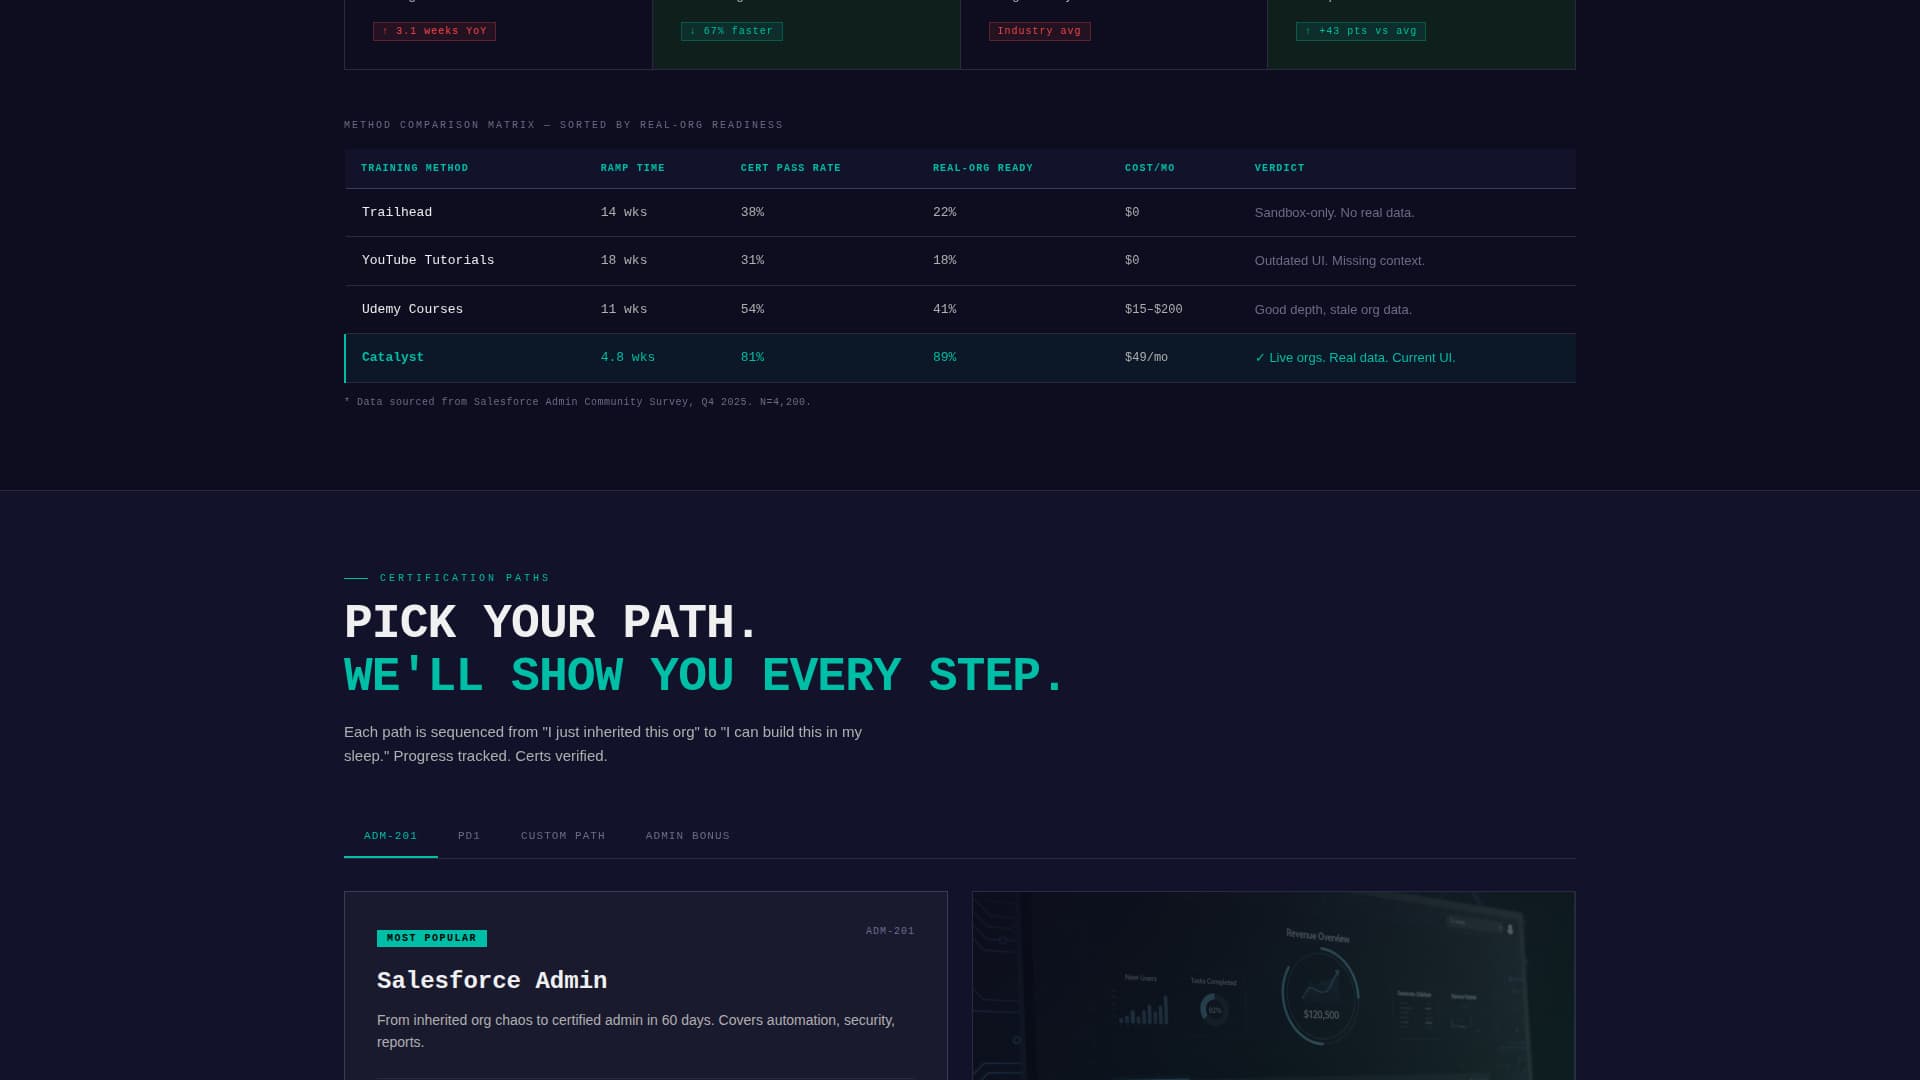Click the 'Sandbox-only. No real data.' verdict
This screenshot has width=1920, height=1080.
tap(1334, 213)
